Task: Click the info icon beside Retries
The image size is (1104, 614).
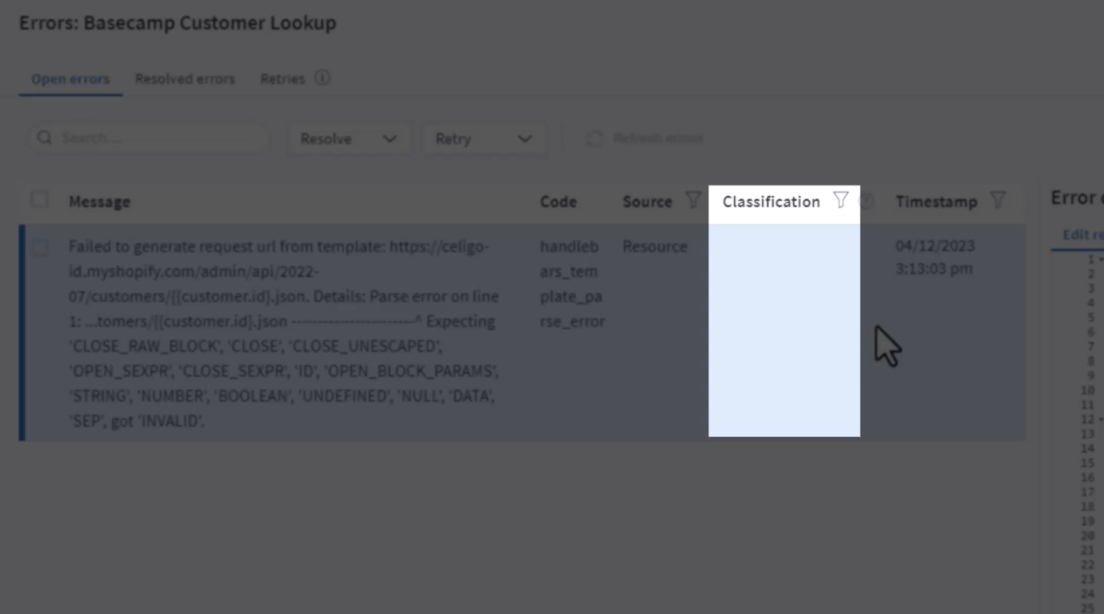Action: [x=322, y=78]
